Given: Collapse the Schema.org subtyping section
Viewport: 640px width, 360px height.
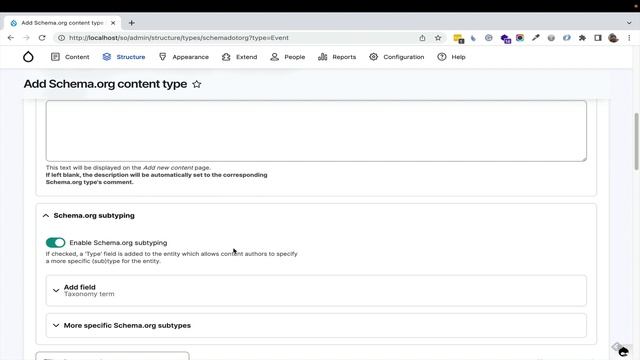Looking at the screenshot, I should coord(89,216).
